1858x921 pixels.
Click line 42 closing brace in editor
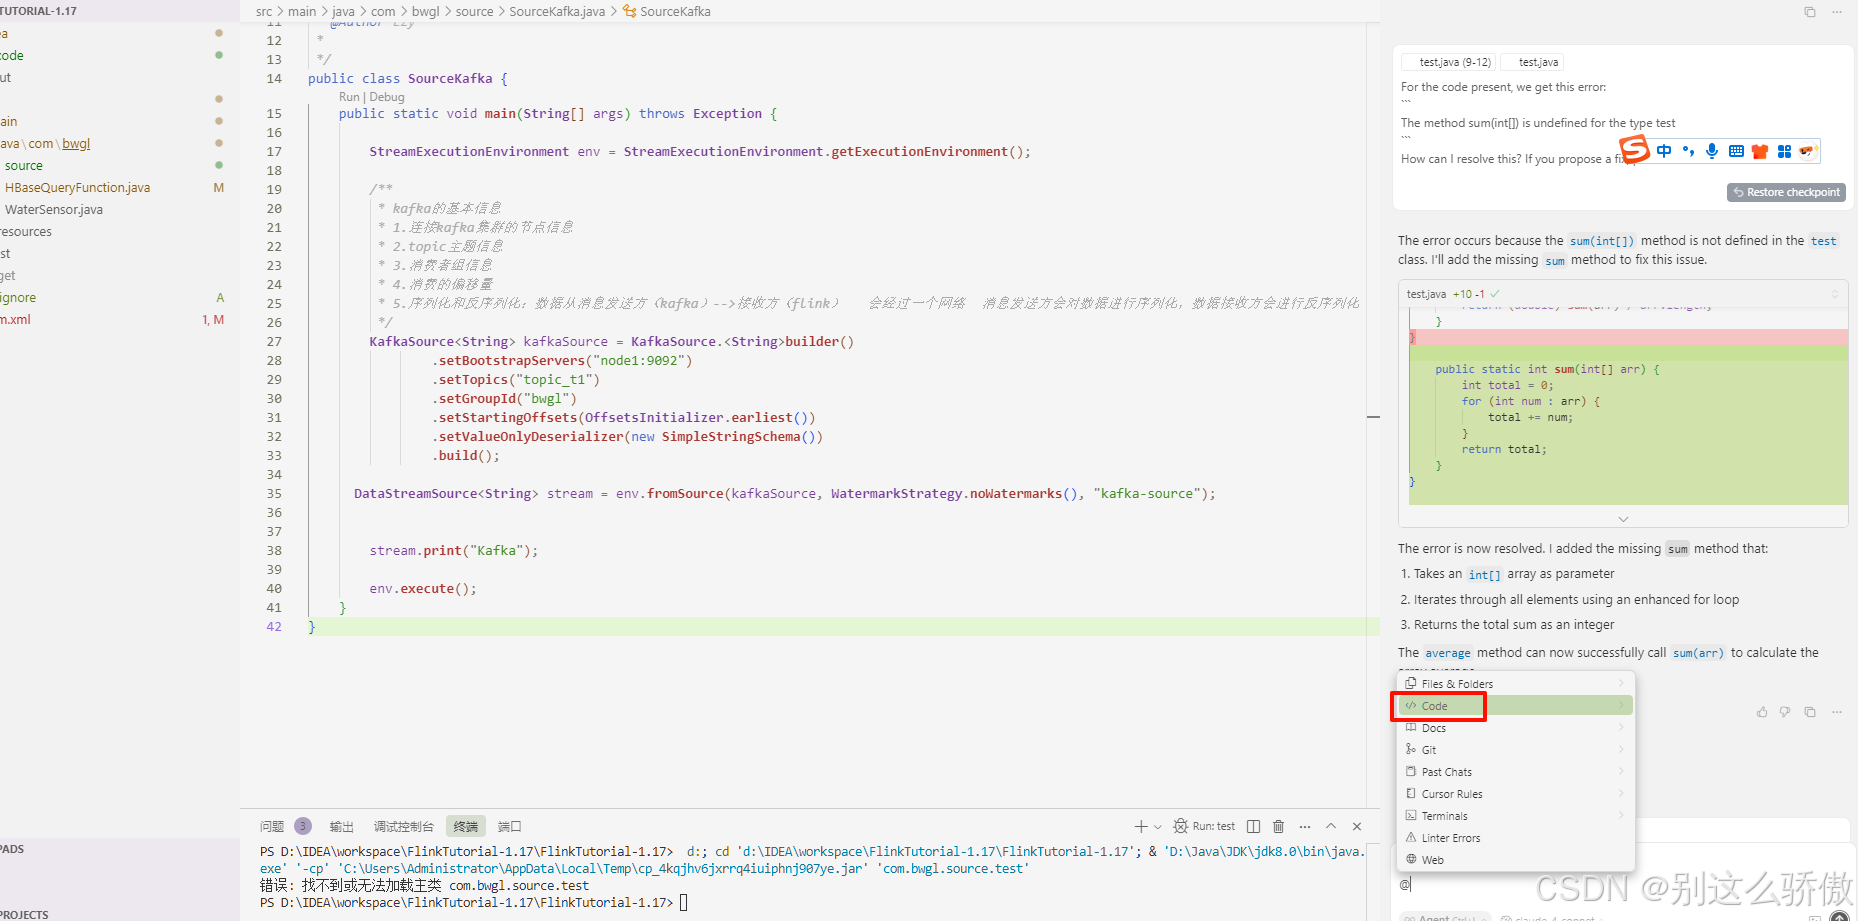click(x=312, y=627)
